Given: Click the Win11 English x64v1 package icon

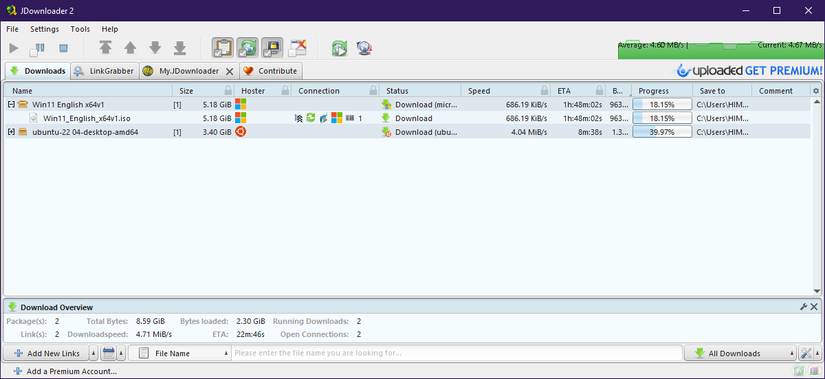Looking at the screenshot, I should (22, 105).
